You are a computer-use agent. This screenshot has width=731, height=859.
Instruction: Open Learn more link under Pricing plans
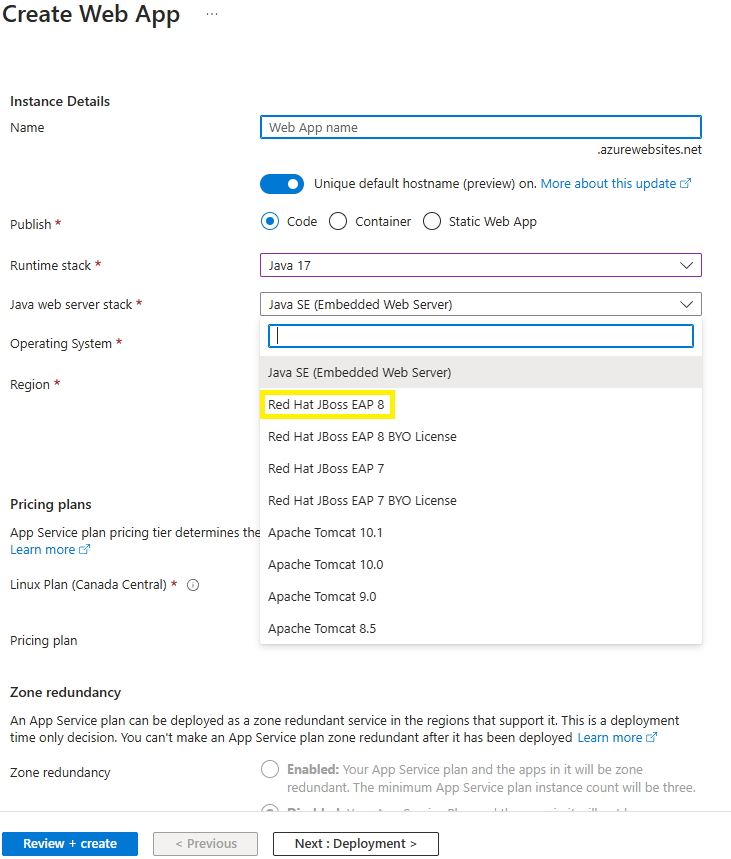[x=50, y=550]
